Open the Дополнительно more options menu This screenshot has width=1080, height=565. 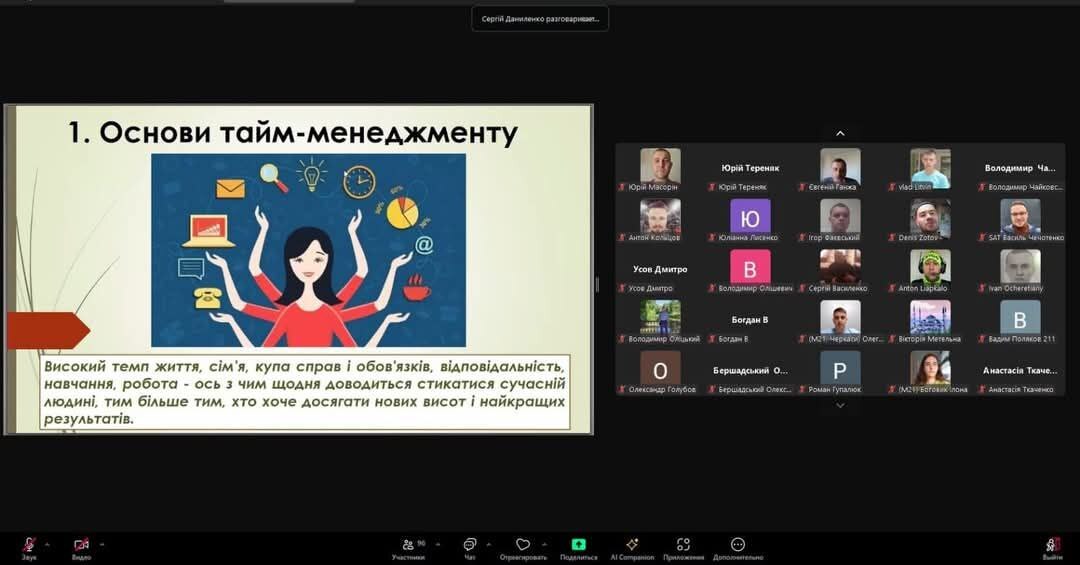pyautogui.click(x=738, y=545)
